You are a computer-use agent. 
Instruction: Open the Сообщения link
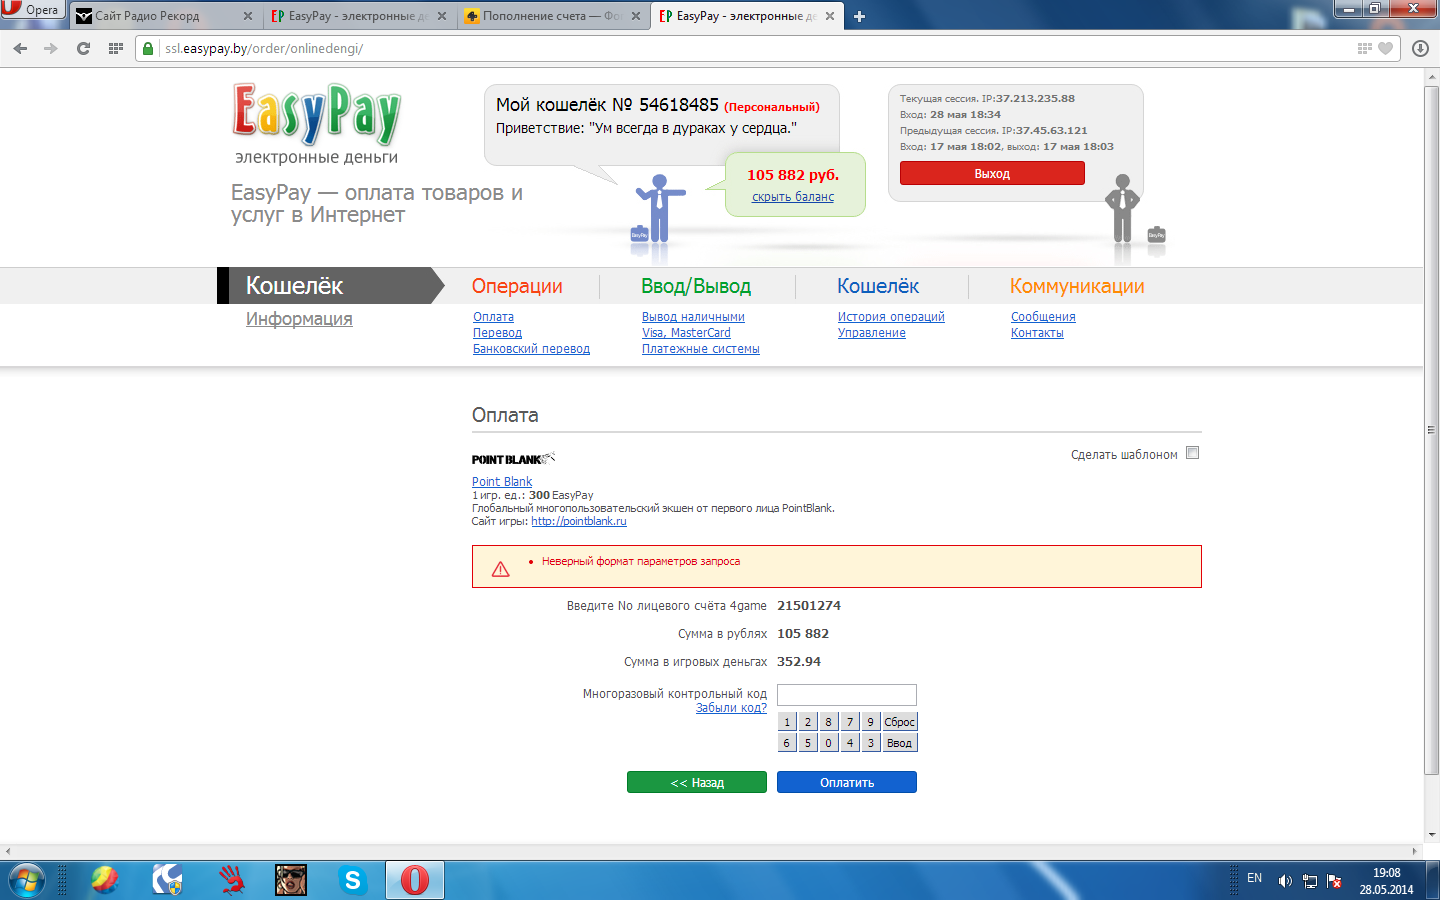[1043, 317]
